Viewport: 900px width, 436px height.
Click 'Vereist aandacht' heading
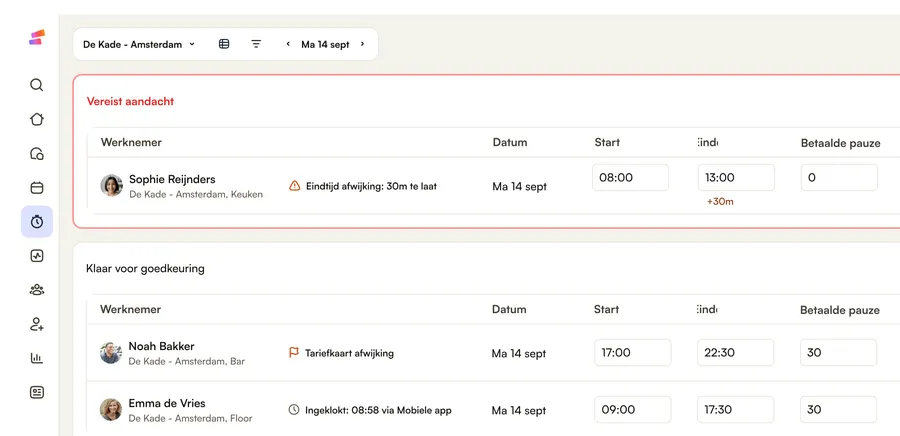click(130, 102)
